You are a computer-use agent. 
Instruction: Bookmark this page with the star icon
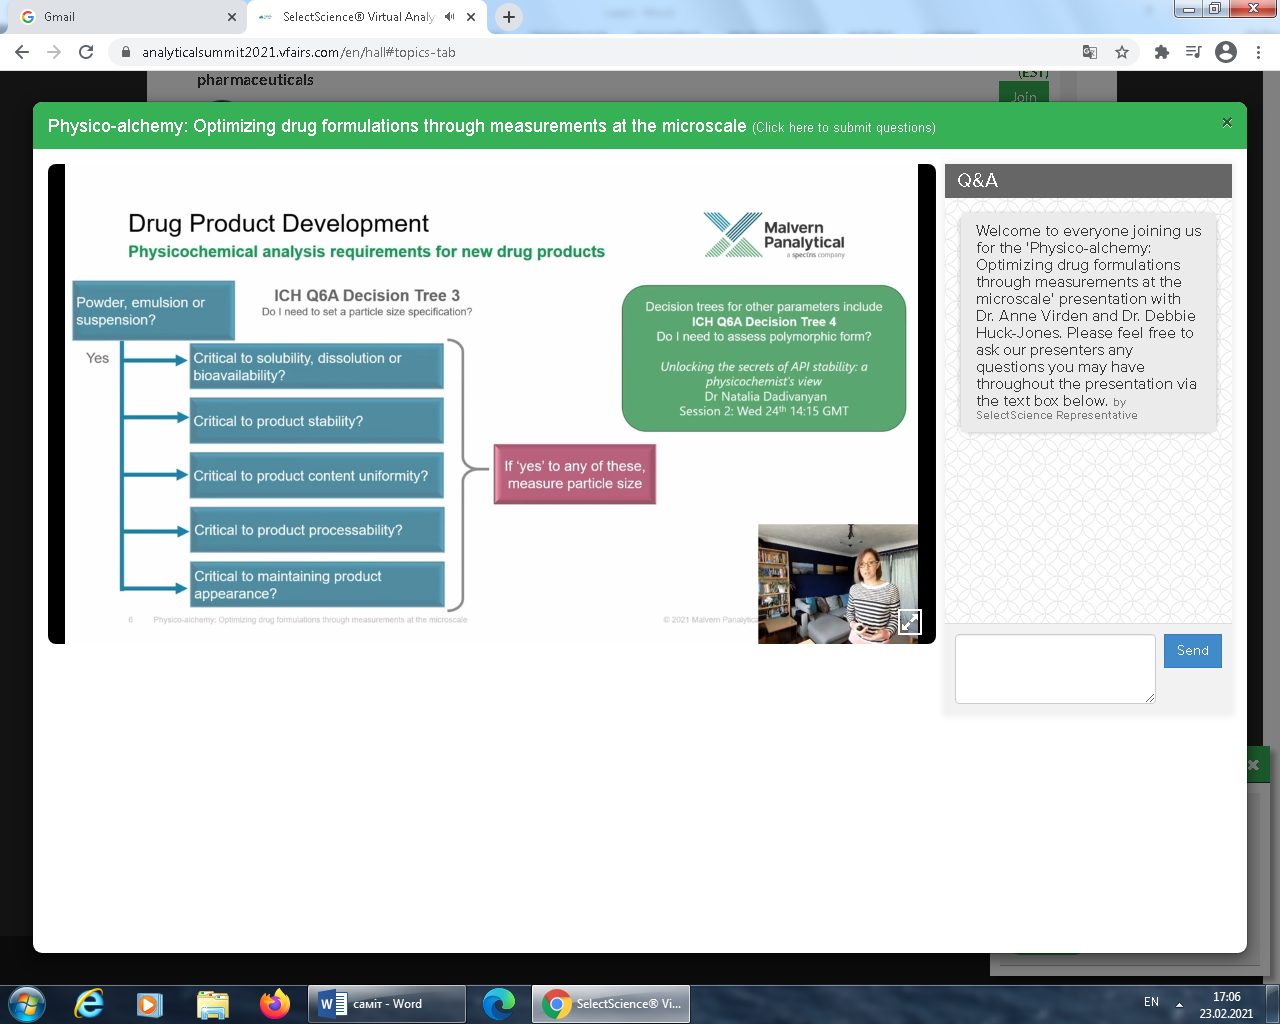1122,52
